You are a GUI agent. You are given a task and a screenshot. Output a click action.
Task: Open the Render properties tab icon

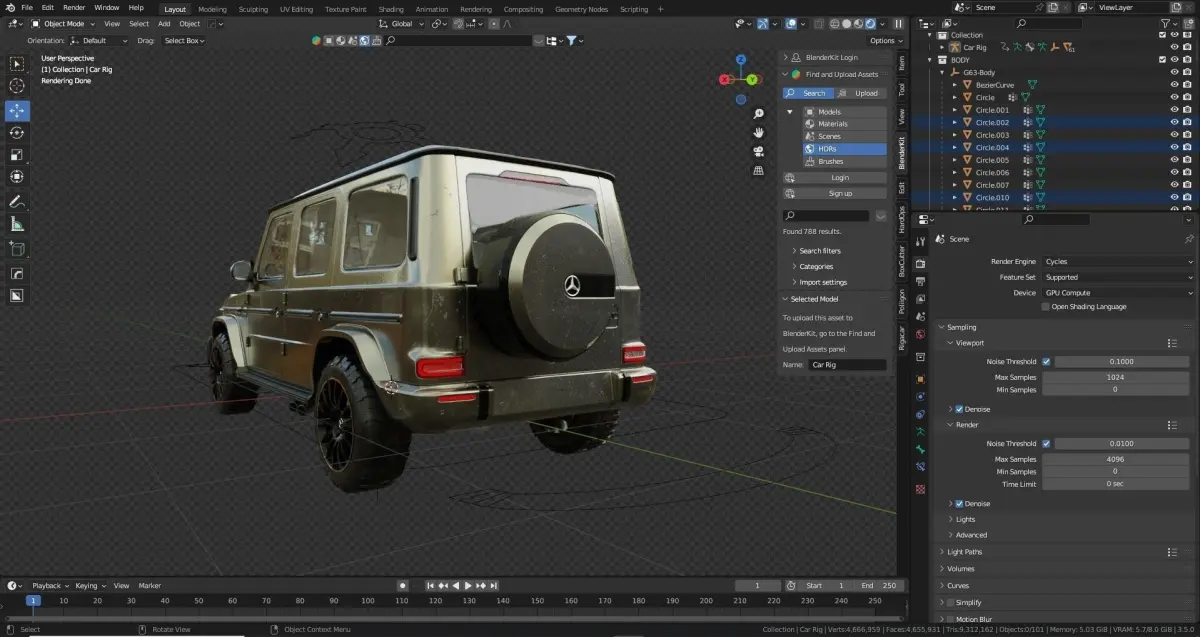point(921,263)
